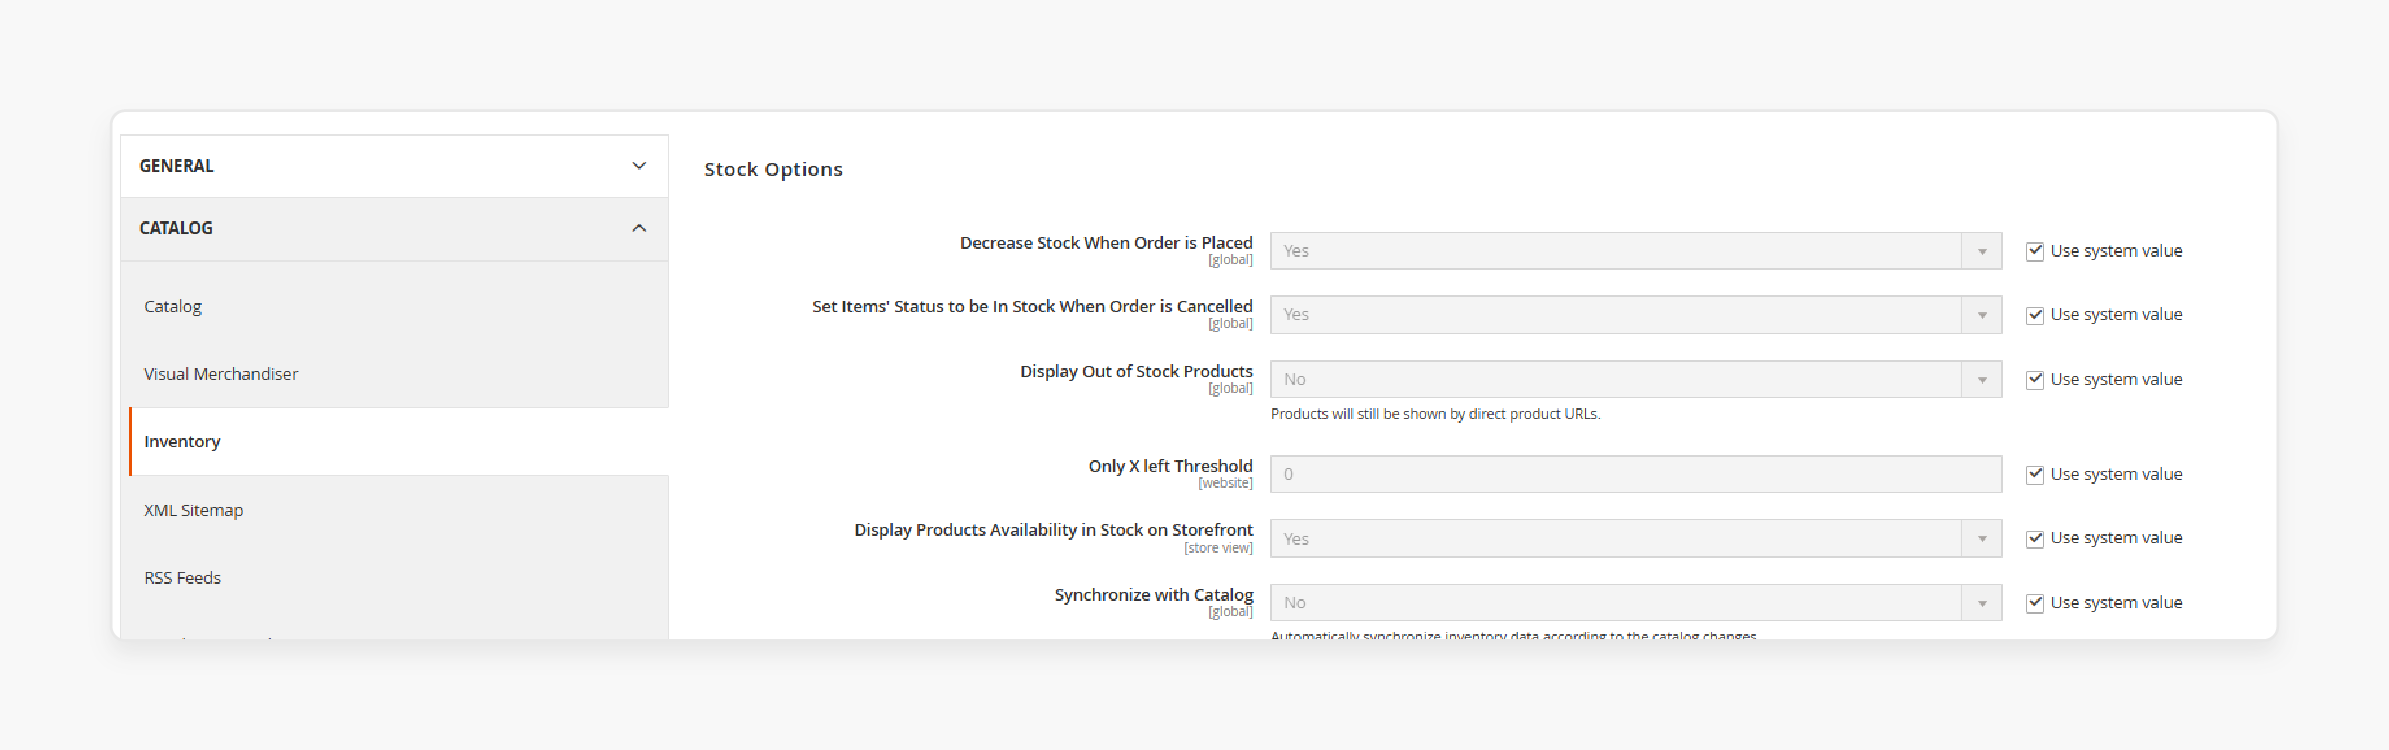Open Display Products Availability in Stock dropdown
The width and height of the screenshot is (2389, 750).
coord(1636,538)
